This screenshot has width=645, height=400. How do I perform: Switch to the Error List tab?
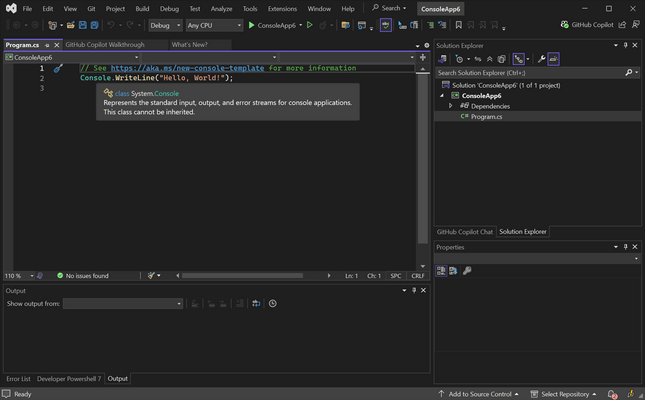pos(18,379)
